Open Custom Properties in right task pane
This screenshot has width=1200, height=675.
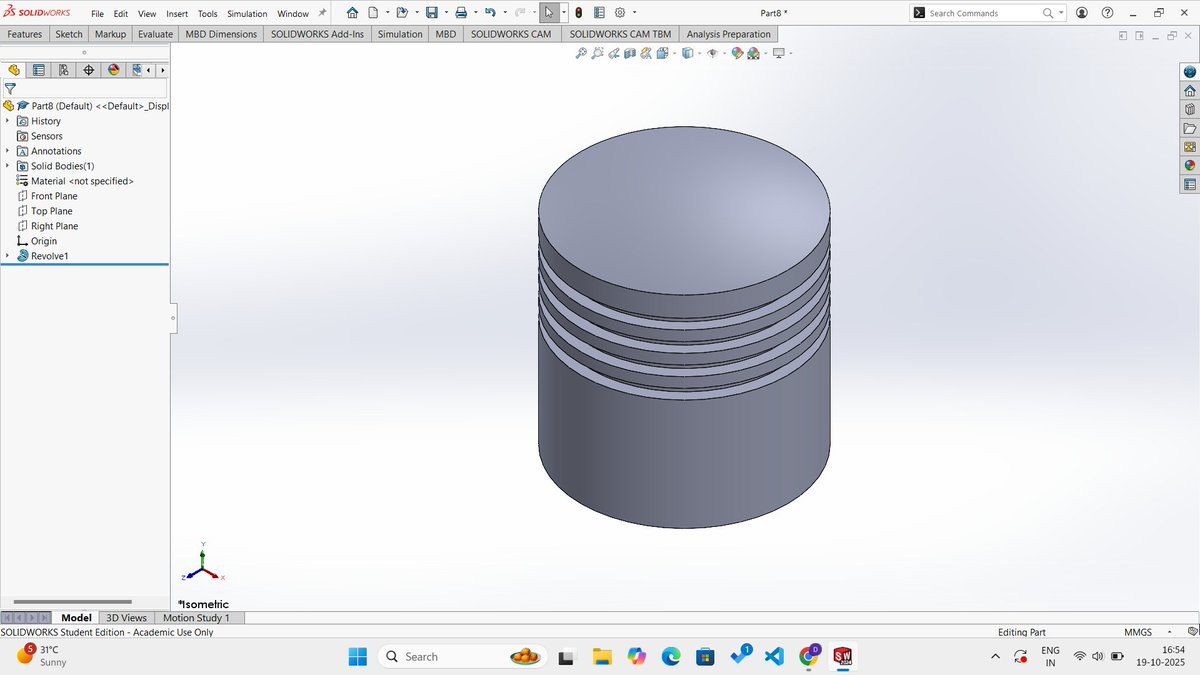[x=1189, y=184]
